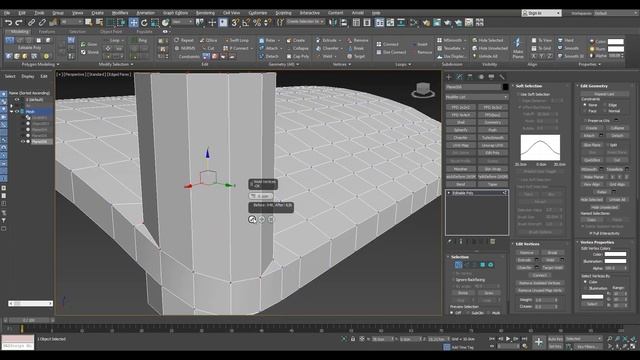Choose Vertex sub-object icon in Selection rollout

tap(458, 265)
